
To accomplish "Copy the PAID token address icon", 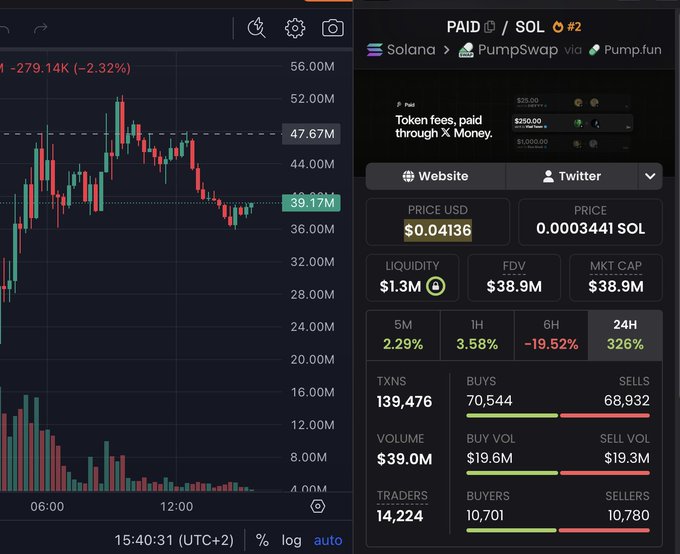I will pos(489,27).
